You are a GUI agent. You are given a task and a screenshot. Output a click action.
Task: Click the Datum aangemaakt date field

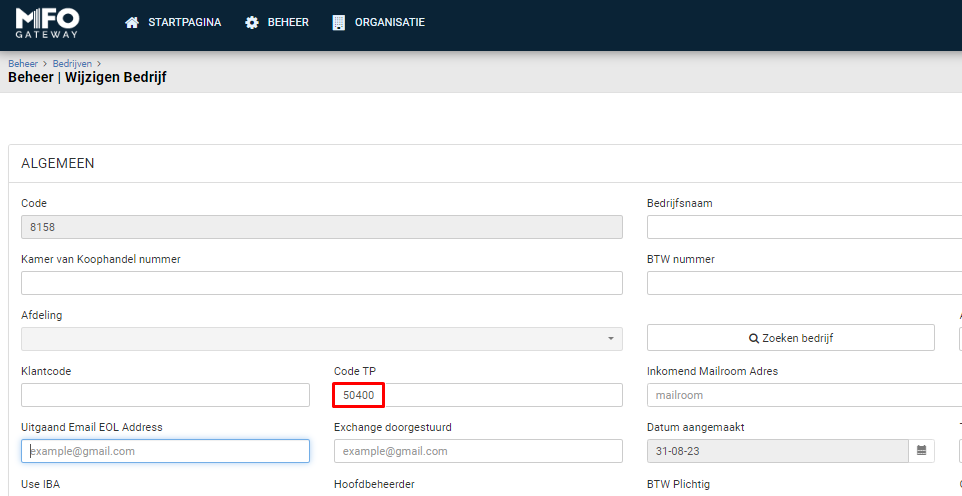777,451
